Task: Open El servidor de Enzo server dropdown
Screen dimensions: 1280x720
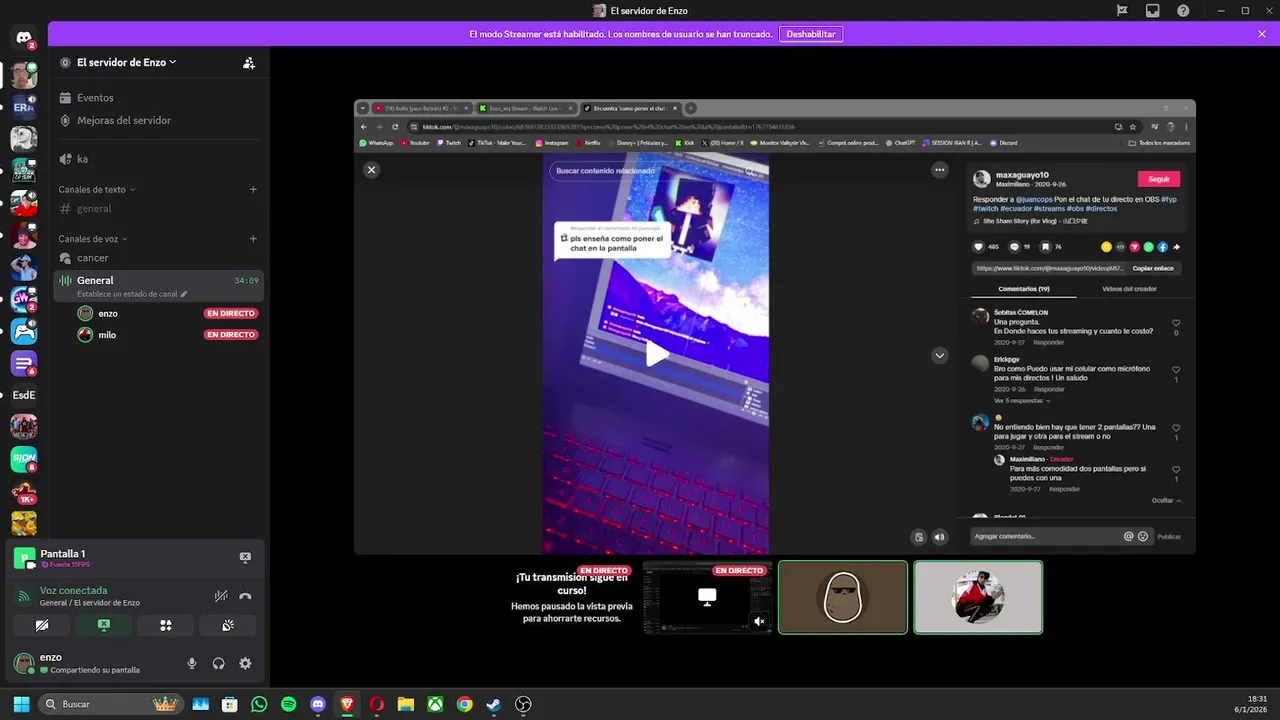Action: click(126, 62)
